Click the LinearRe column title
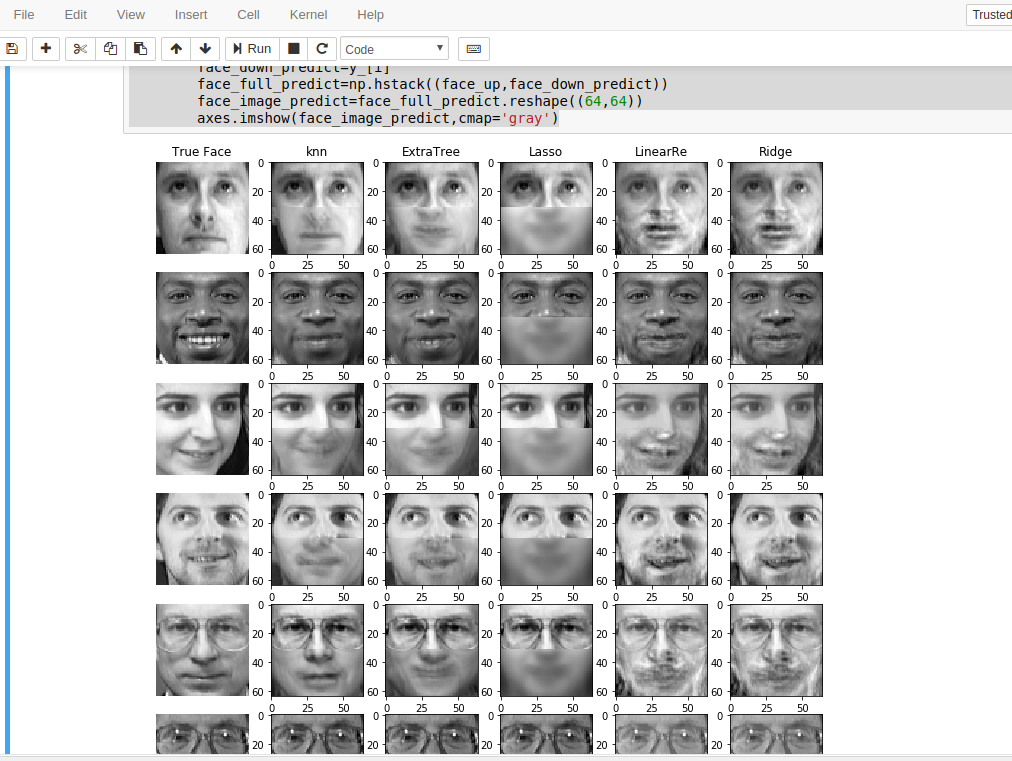The height and width of the screenshot is (761, 1012). 660,152
